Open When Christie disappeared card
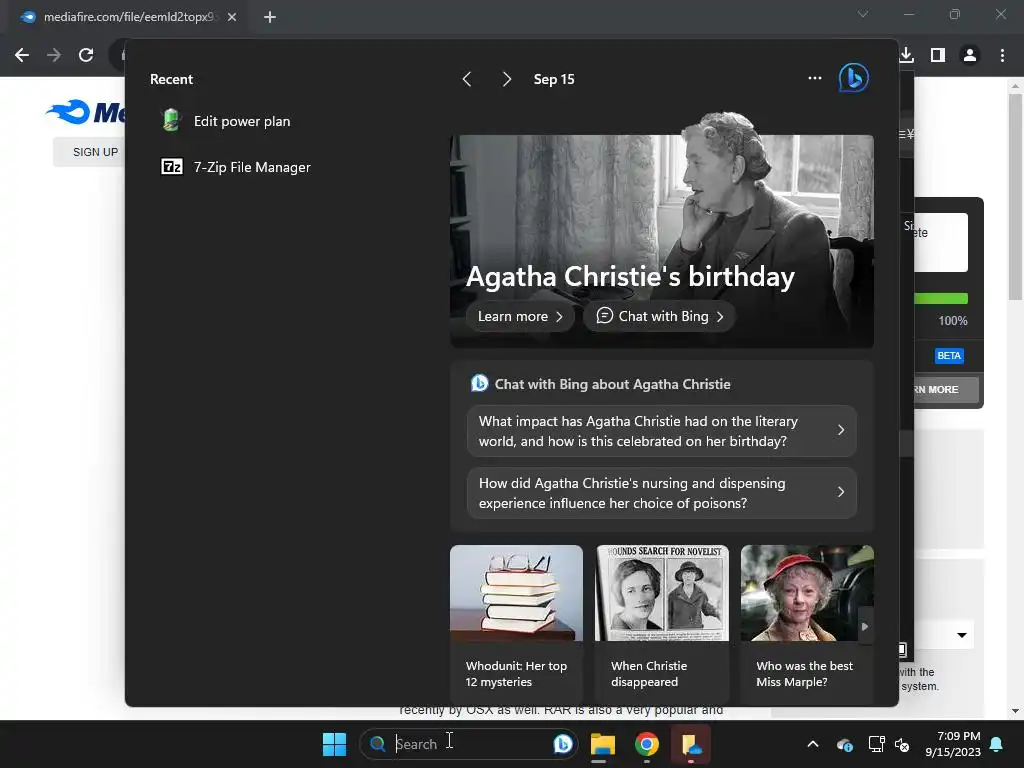The width and height of the screenshot is (1024, 768). point(662,622)
